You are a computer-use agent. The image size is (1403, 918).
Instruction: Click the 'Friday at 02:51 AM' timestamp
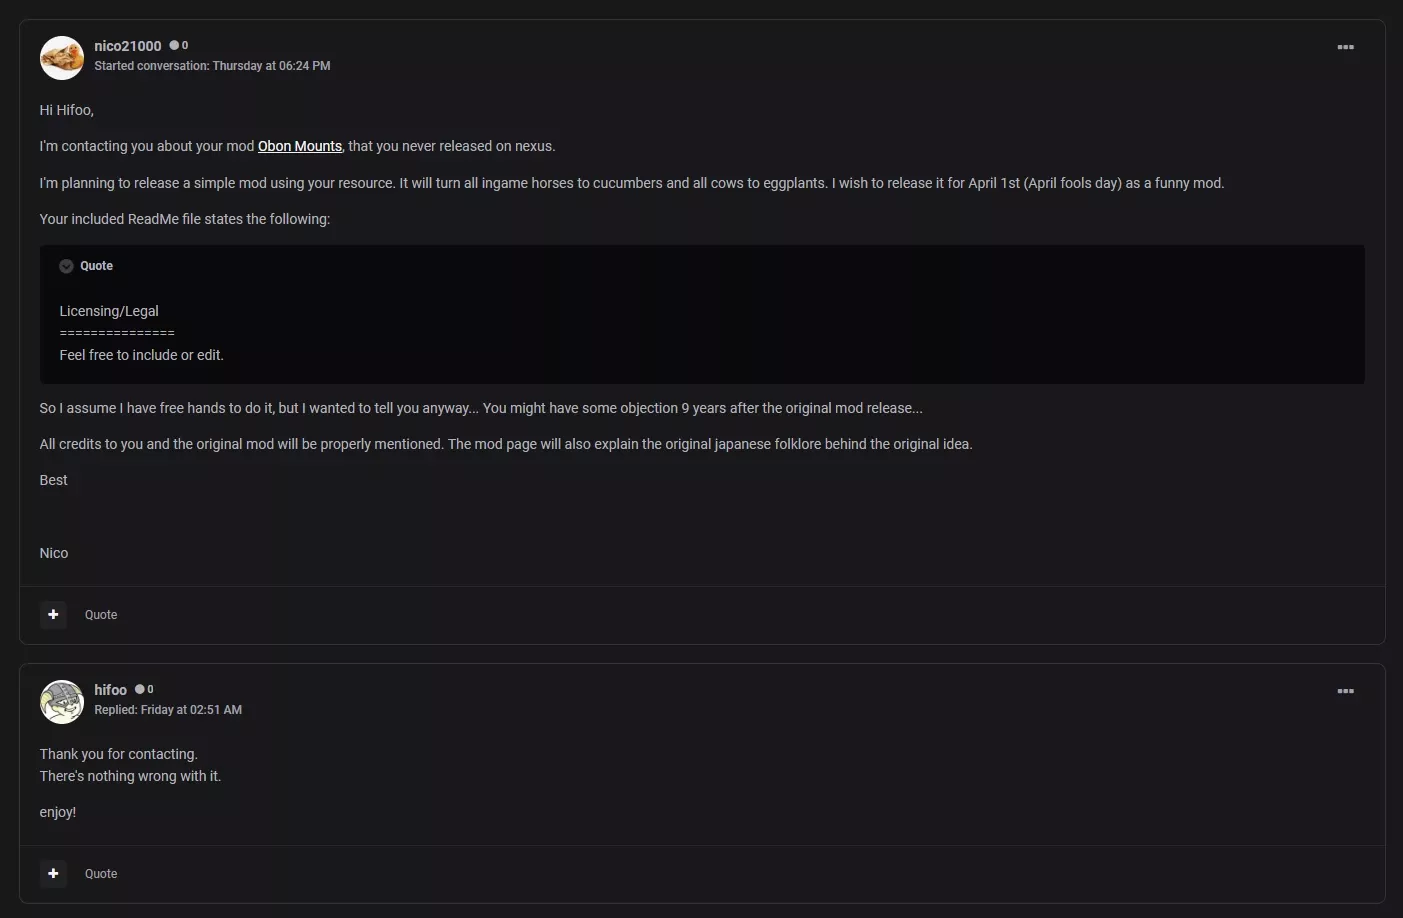(191, 710)
